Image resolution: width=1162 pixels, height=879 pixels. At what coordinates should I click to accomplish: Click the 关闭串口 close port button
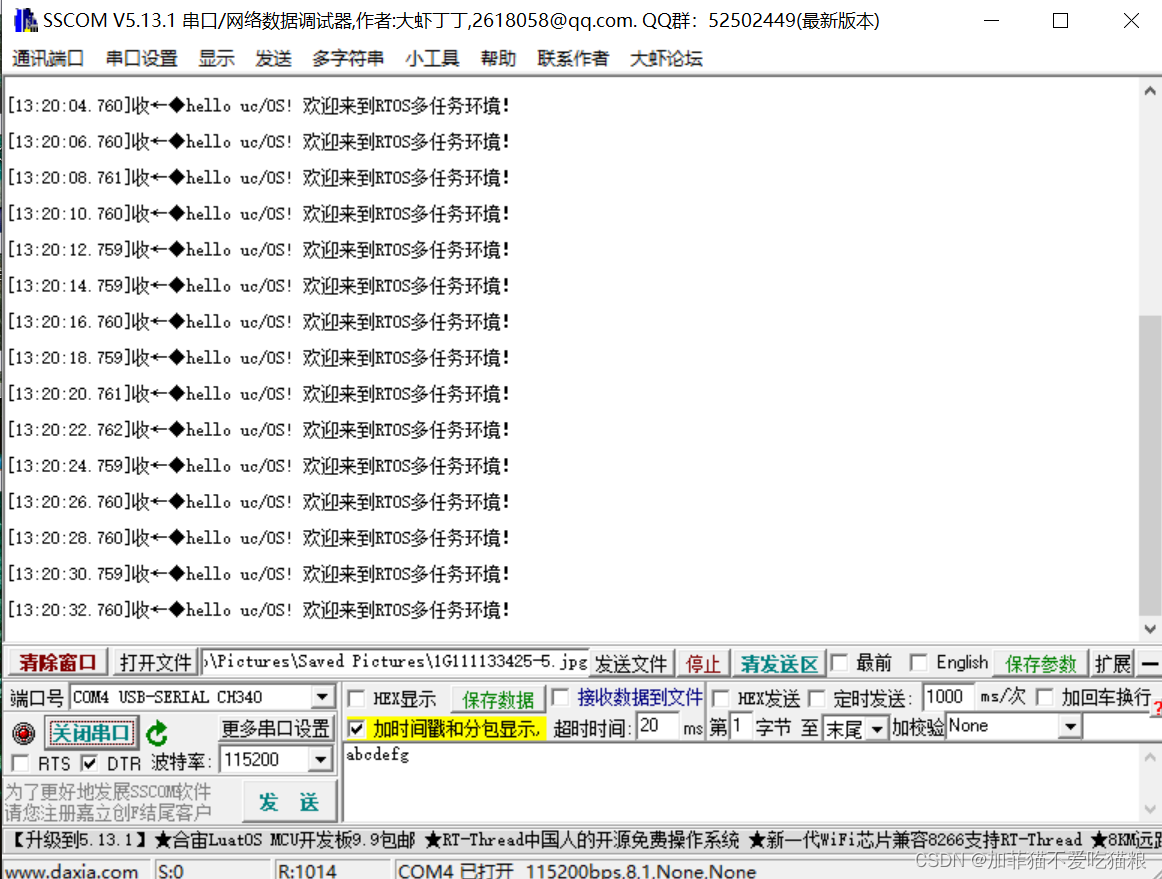click(x=91, y=732)
